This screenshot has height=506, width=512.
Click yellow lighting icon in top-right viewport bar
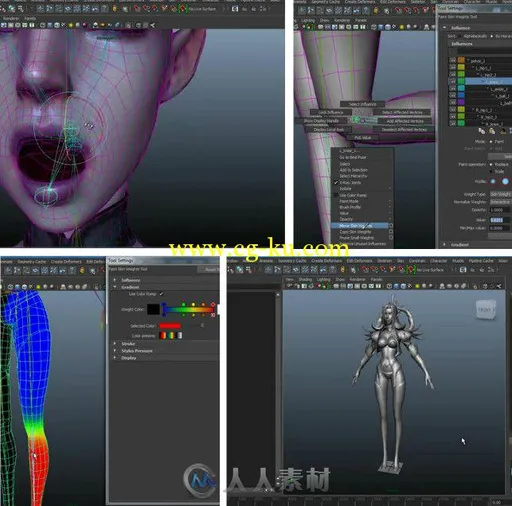click(401, 27)
